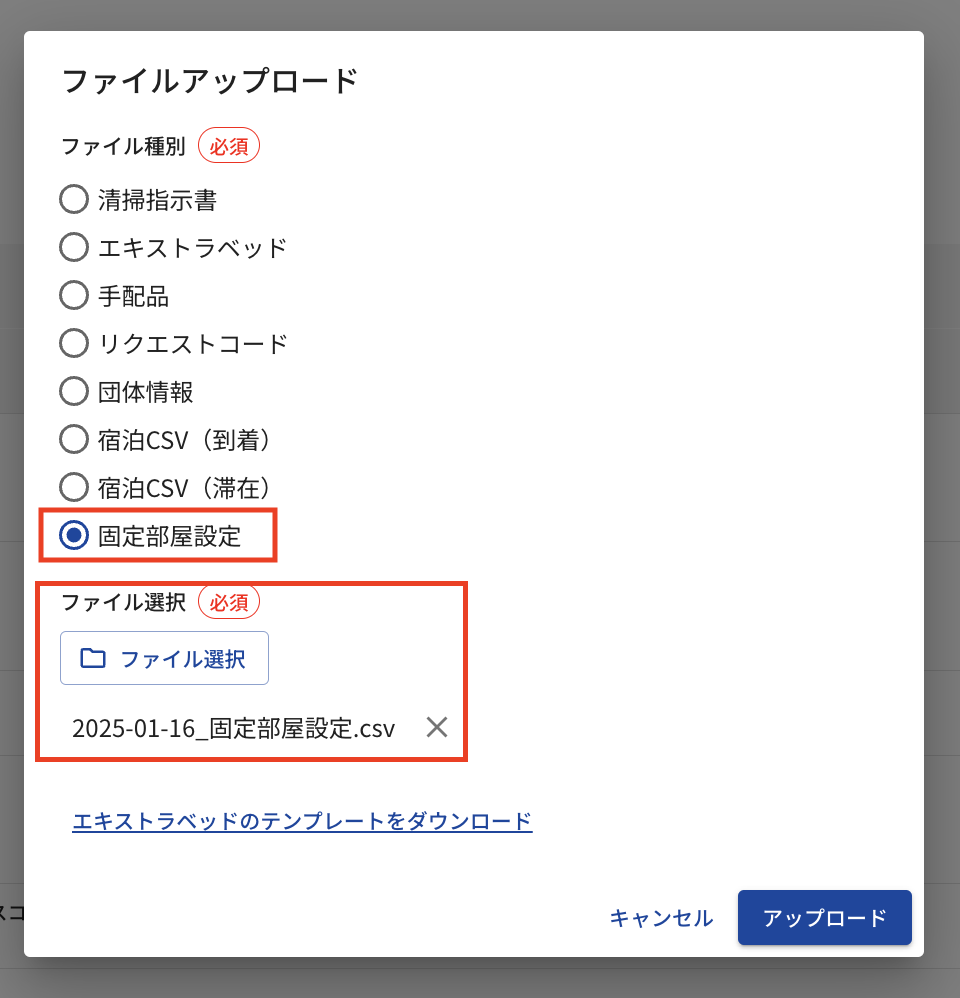This screenshot has width=960, height=998.
Task: Remove the selected CSV file with the X icon
Action: [436, 727]
